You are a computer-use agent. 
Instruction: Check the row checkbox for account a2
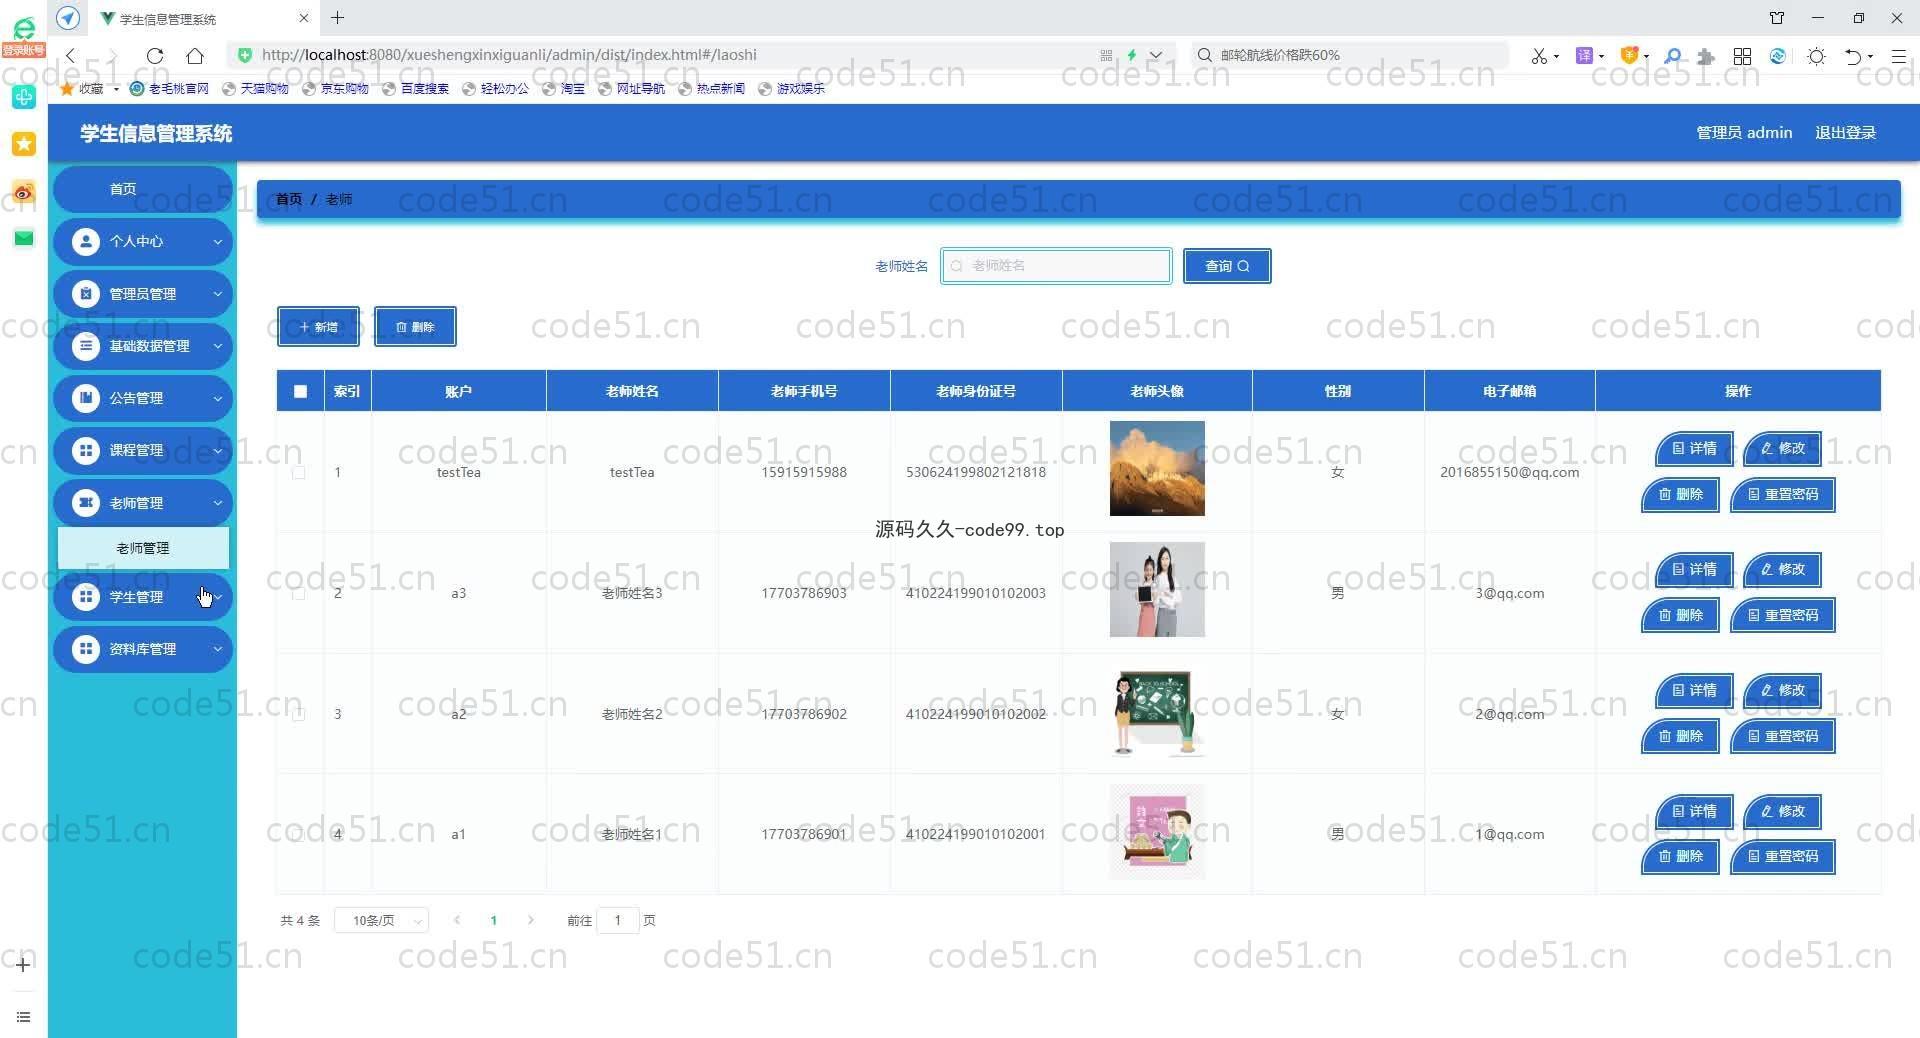tap(298, 714)
